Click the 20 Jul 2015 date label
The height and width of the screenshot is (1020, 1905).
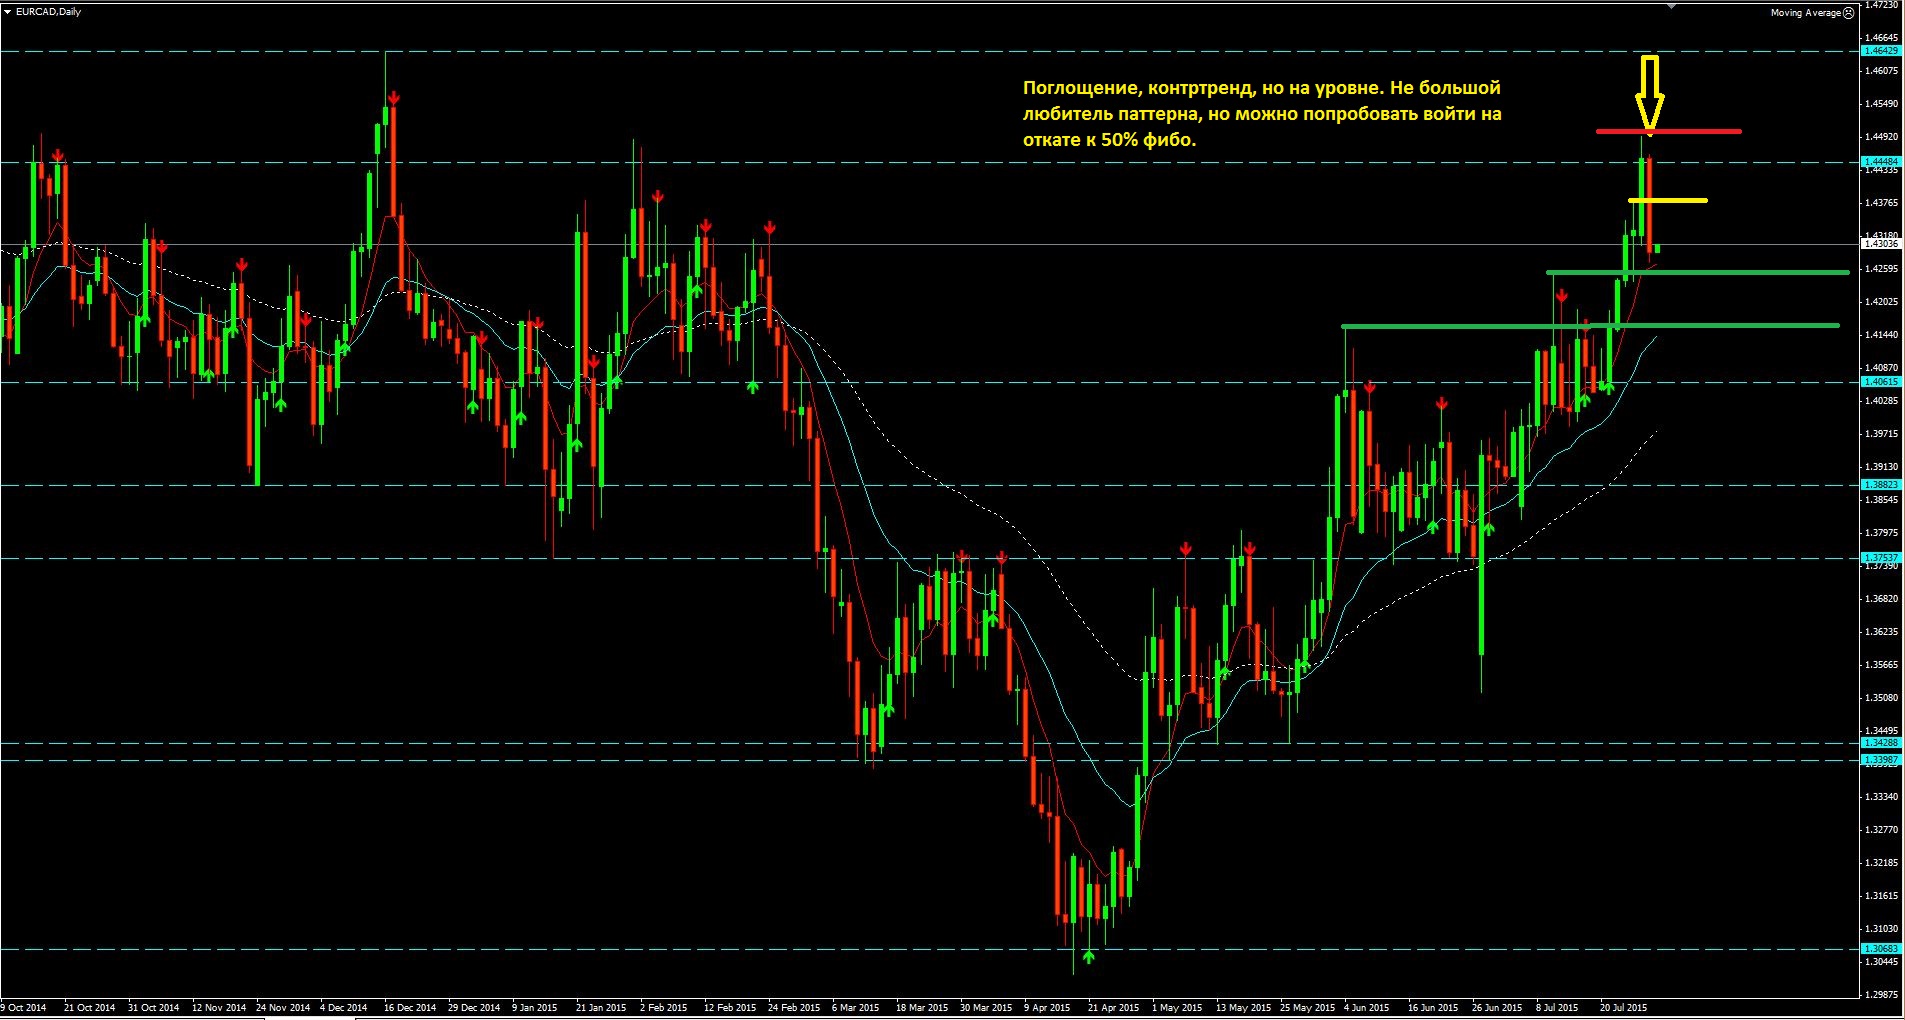1624,1008
